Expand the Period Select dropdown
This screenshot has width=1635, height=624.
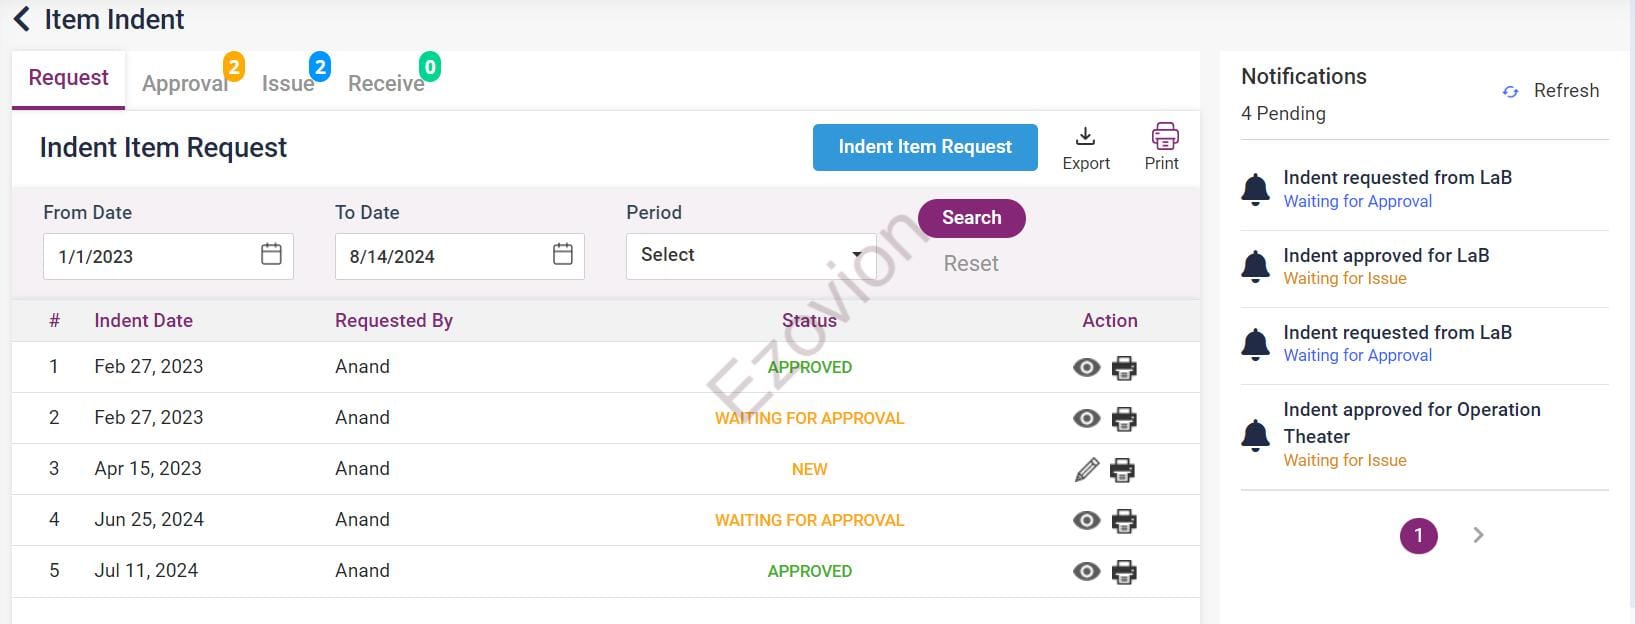[750, 256]
